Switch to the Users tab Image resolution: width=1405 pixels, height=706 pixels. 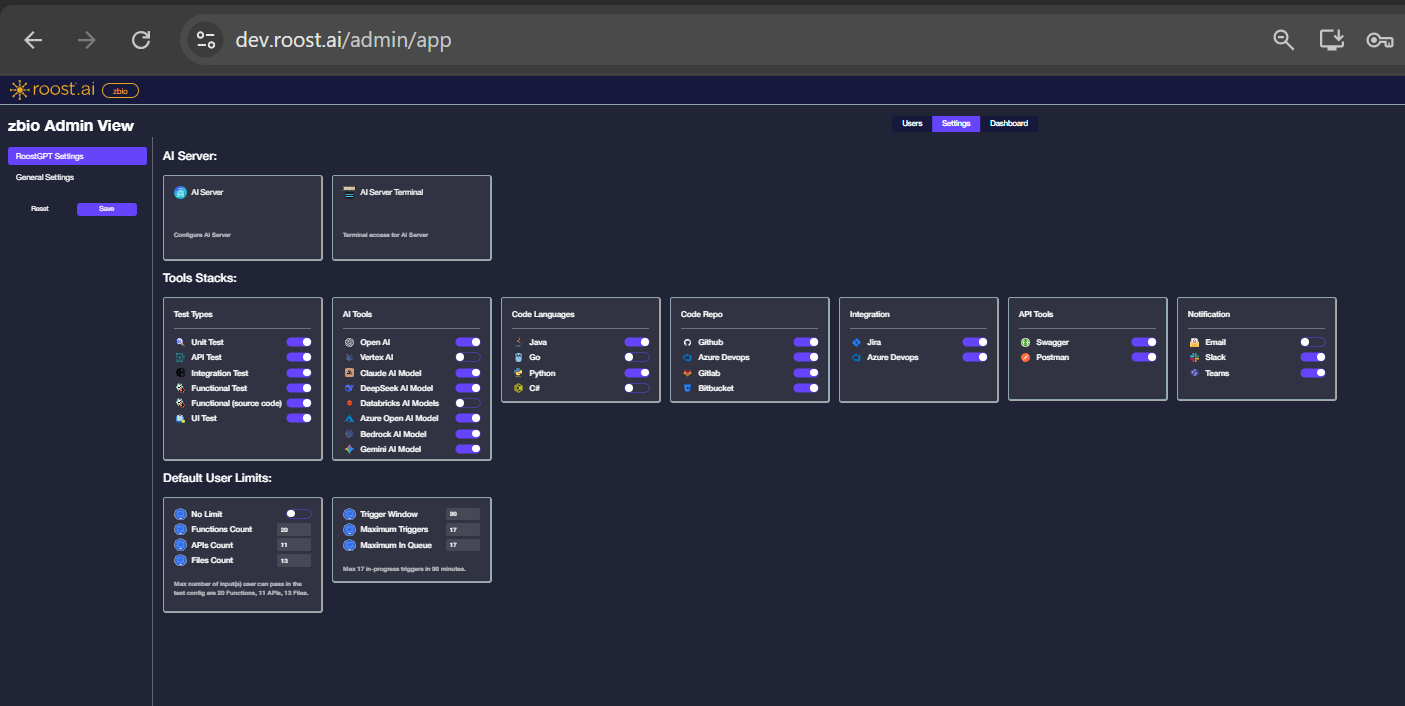pos(911,123)
